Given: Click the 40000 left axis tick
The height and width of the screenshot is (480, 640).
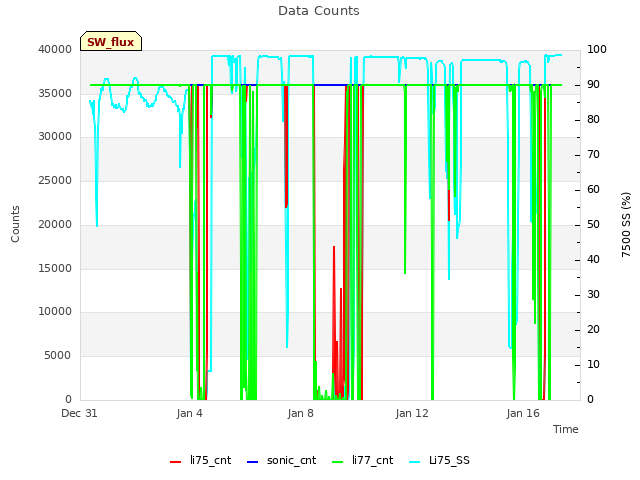Looking at the screenshot, I should 55,49.
